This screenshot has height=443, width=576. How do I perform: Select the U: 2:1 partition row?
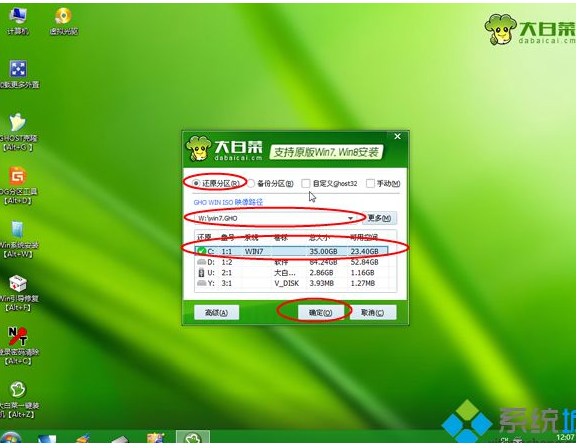coord(292,273)
